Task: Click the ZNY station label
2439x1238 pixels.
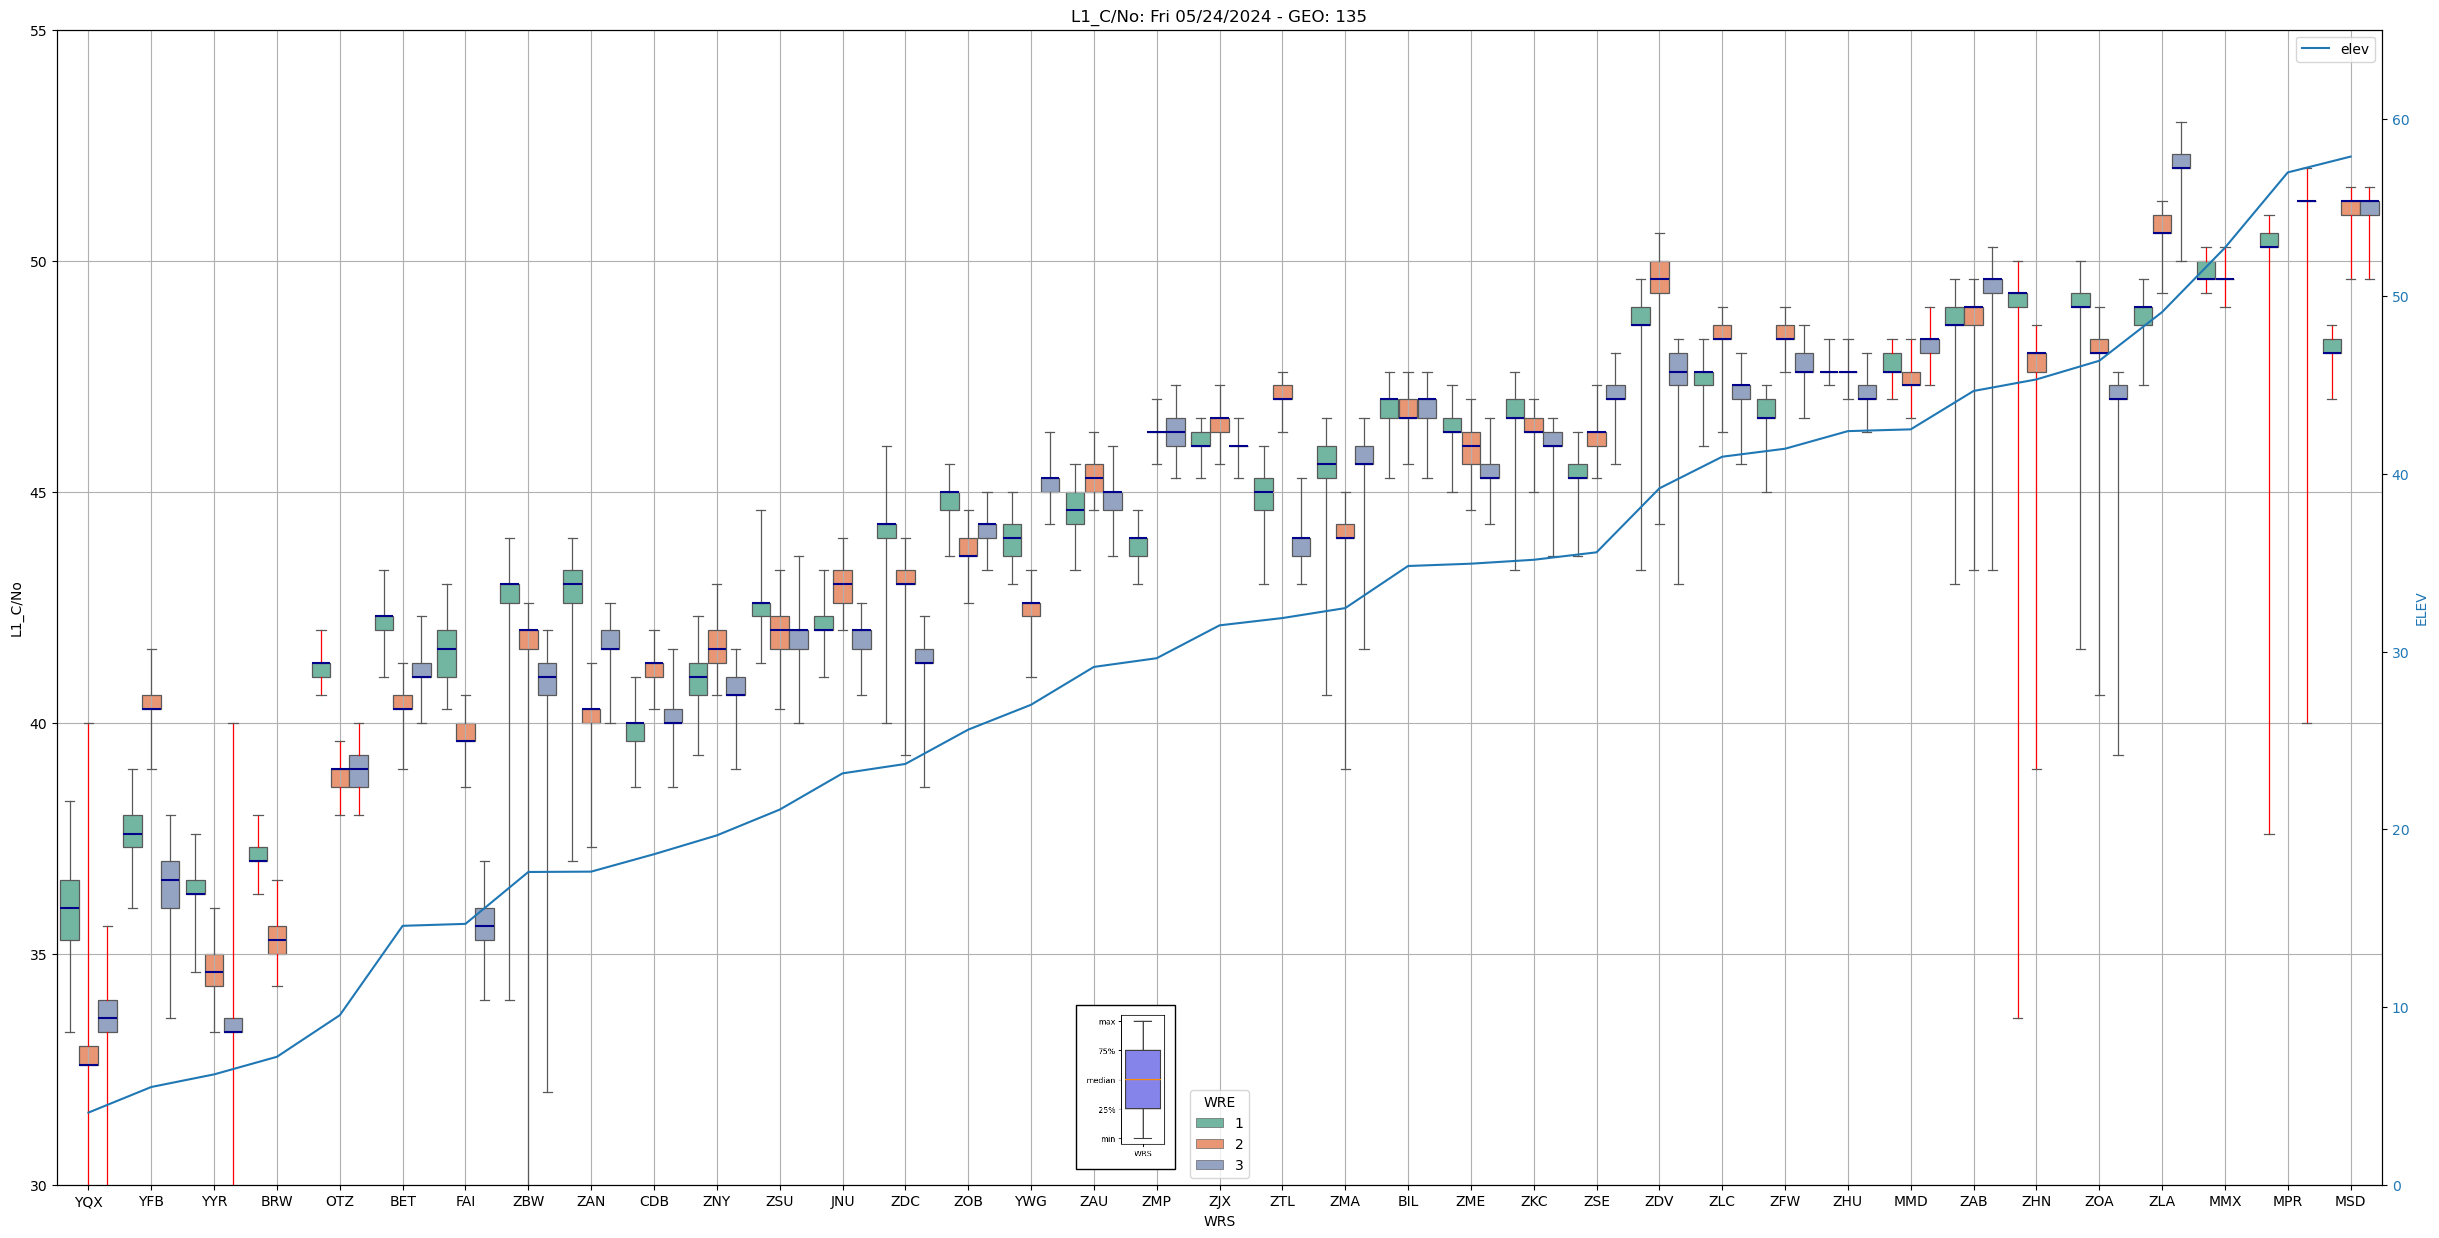Action: pos(717,1201)
